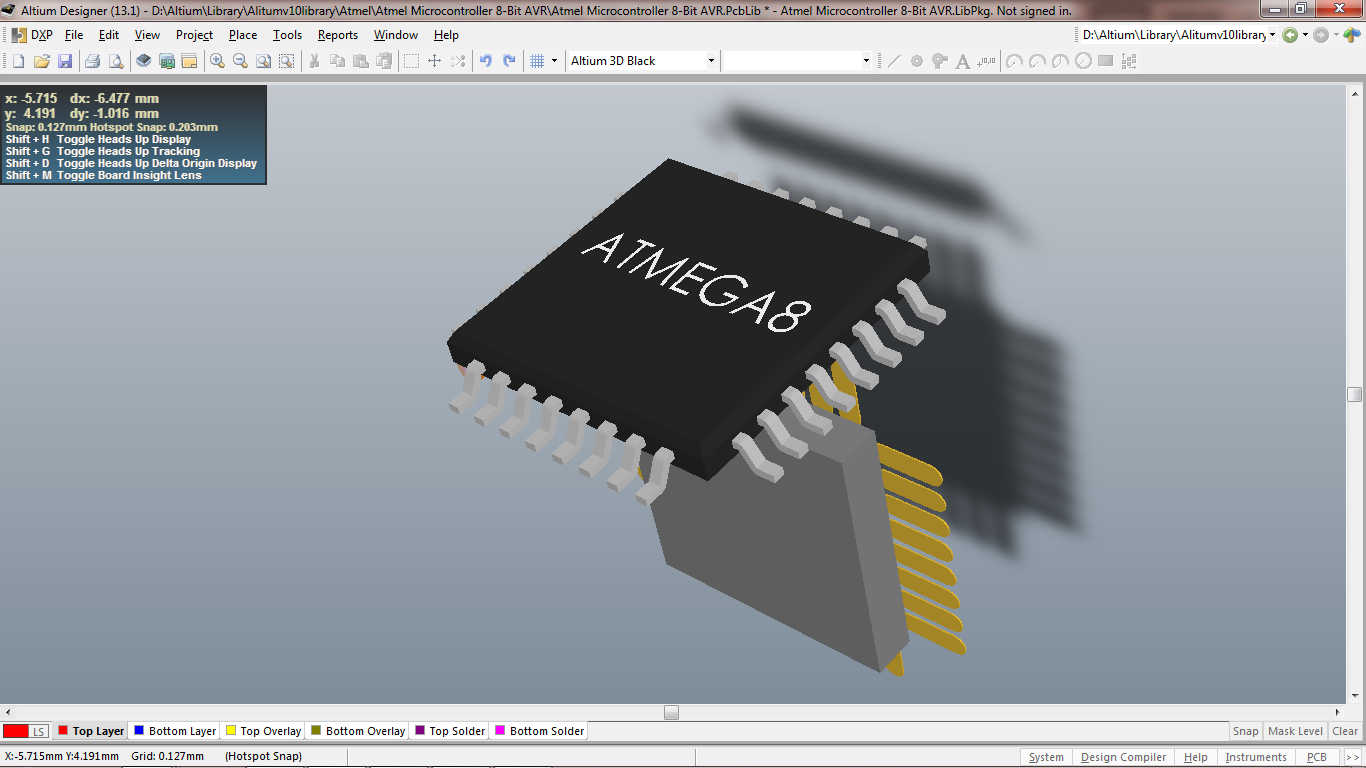Viewport: 1366px width, 768px height.
Task: Zoom out toolbar icon
Action: (240, 61)
